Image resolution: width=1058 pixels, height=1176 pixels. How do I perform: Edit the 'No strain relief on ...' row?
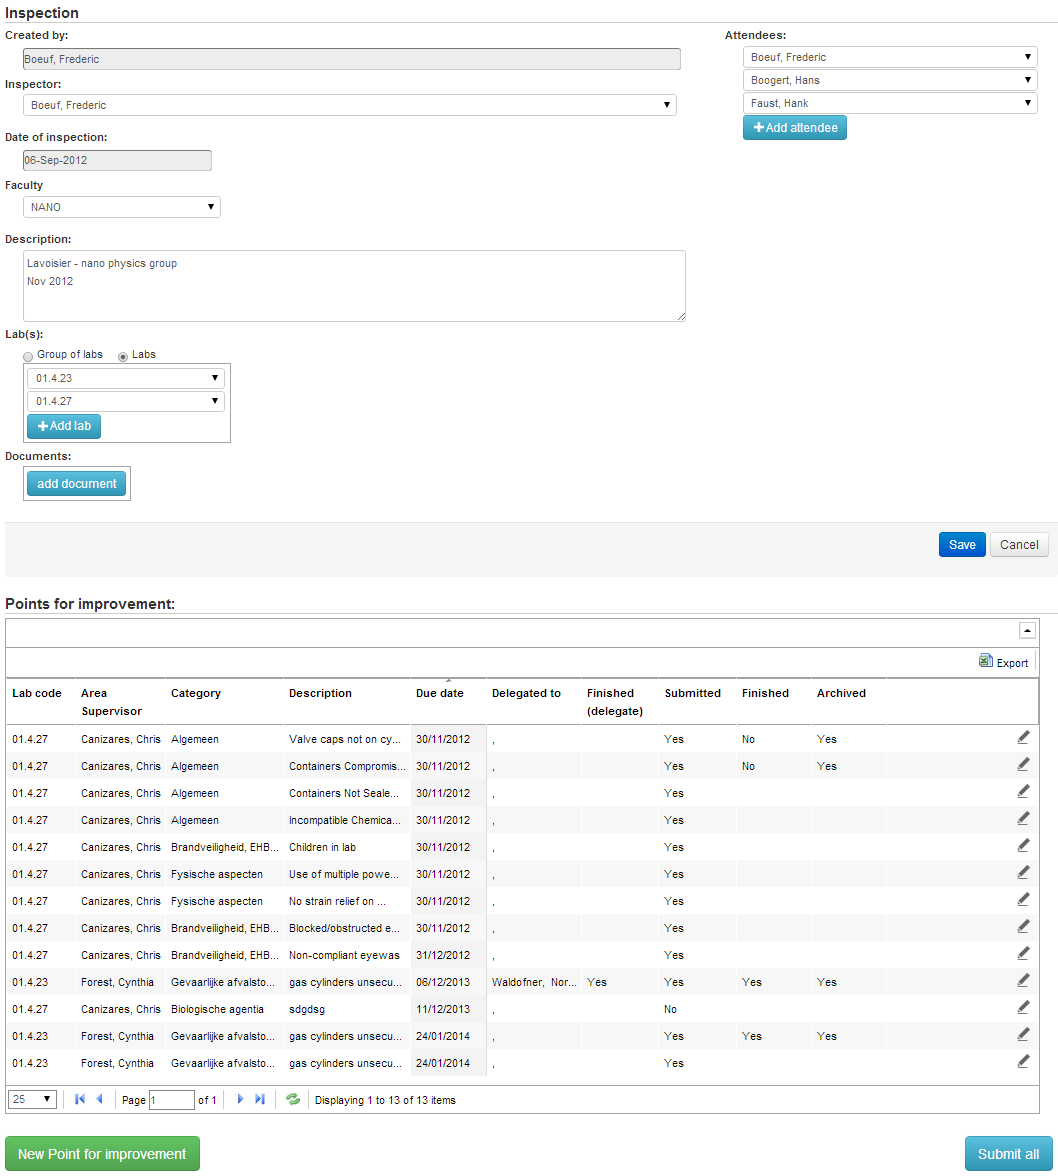click(x=1023, y=900)
